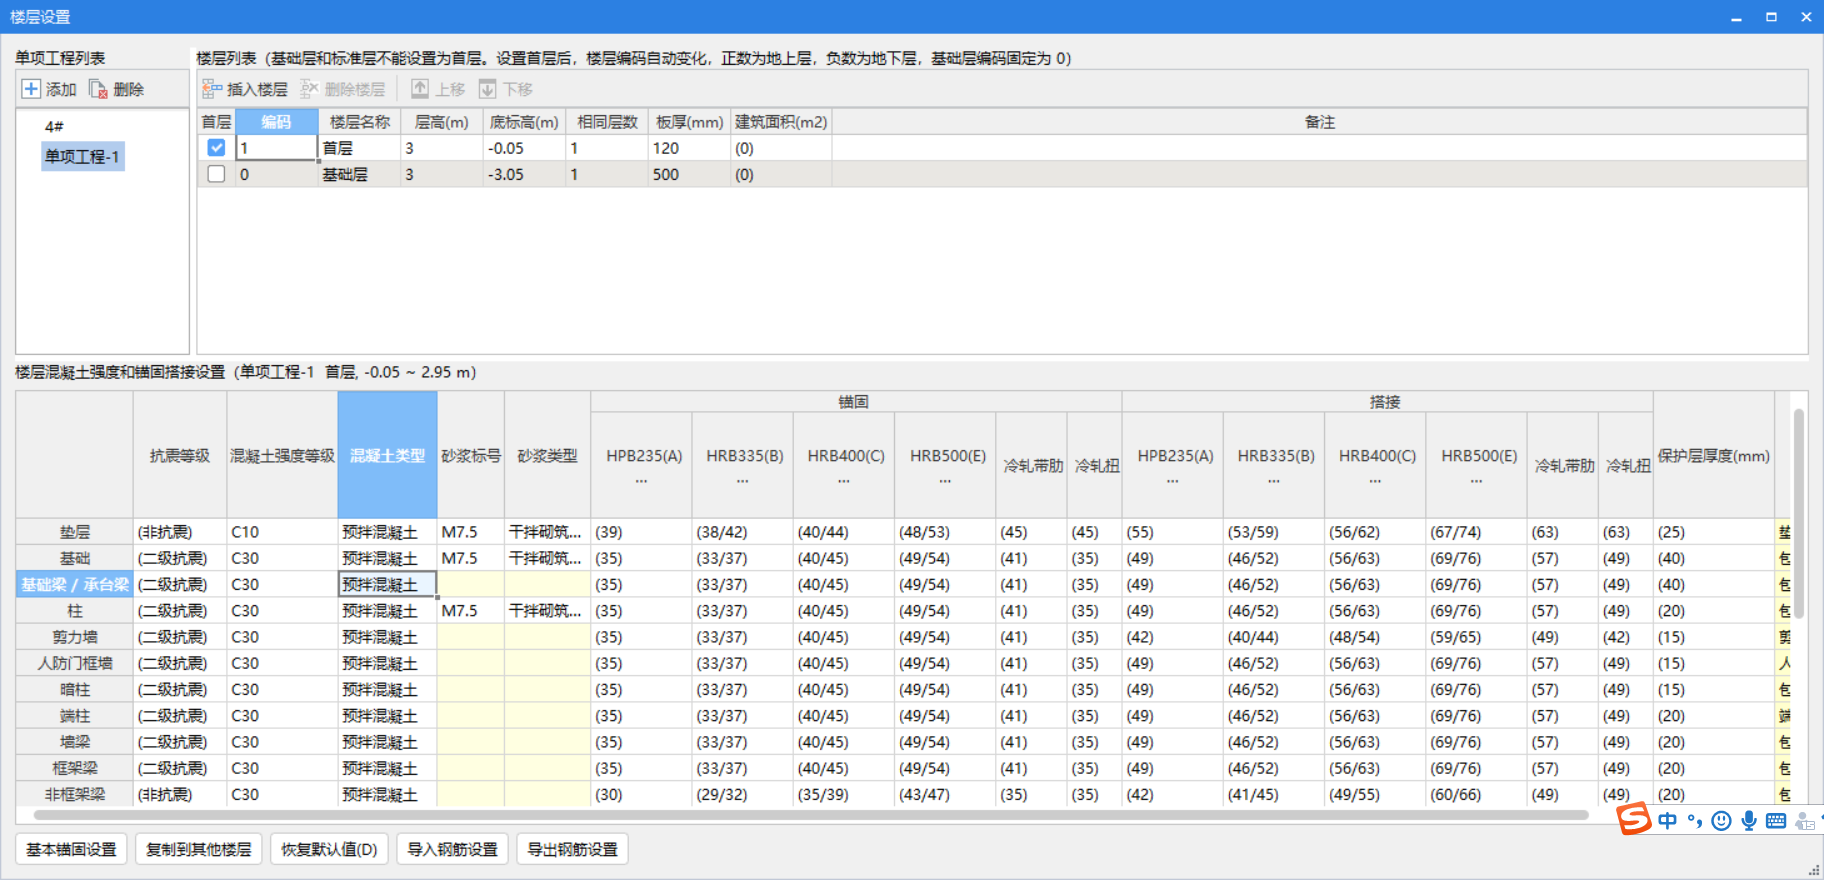Click the C10 concrete grade cell for 垫层

coord(282,532)
